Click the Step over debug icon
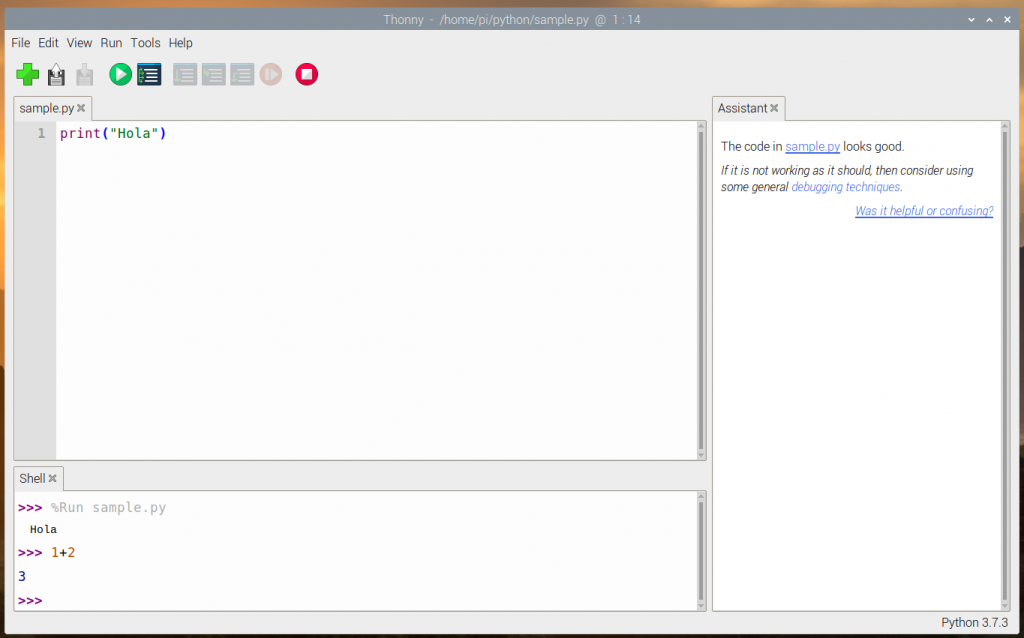 185,74
